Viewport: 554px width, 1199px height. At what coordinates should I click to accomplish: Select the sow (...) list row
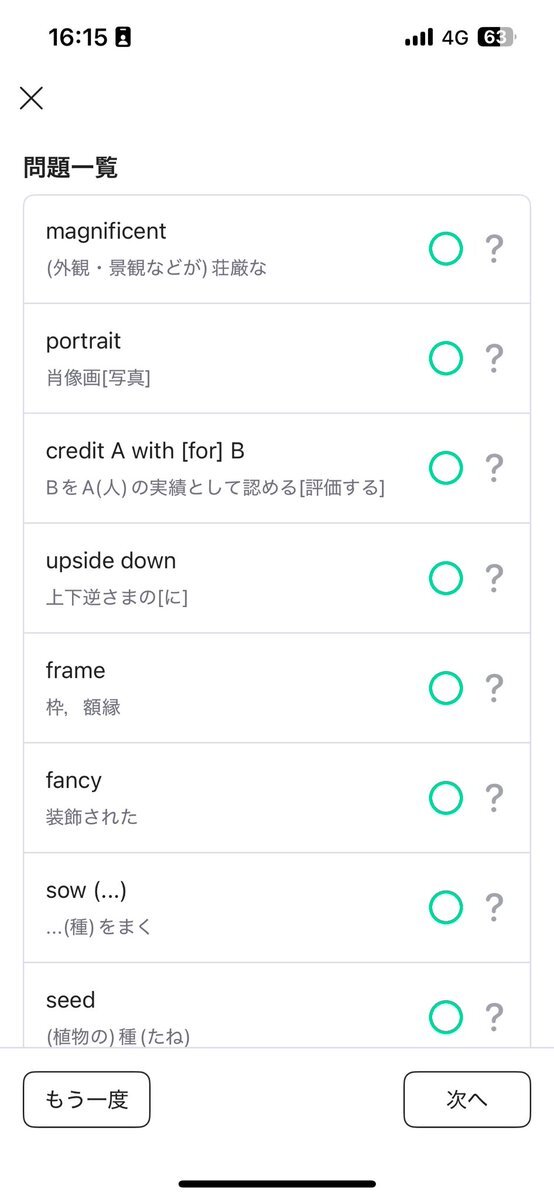tap(277, 908)
